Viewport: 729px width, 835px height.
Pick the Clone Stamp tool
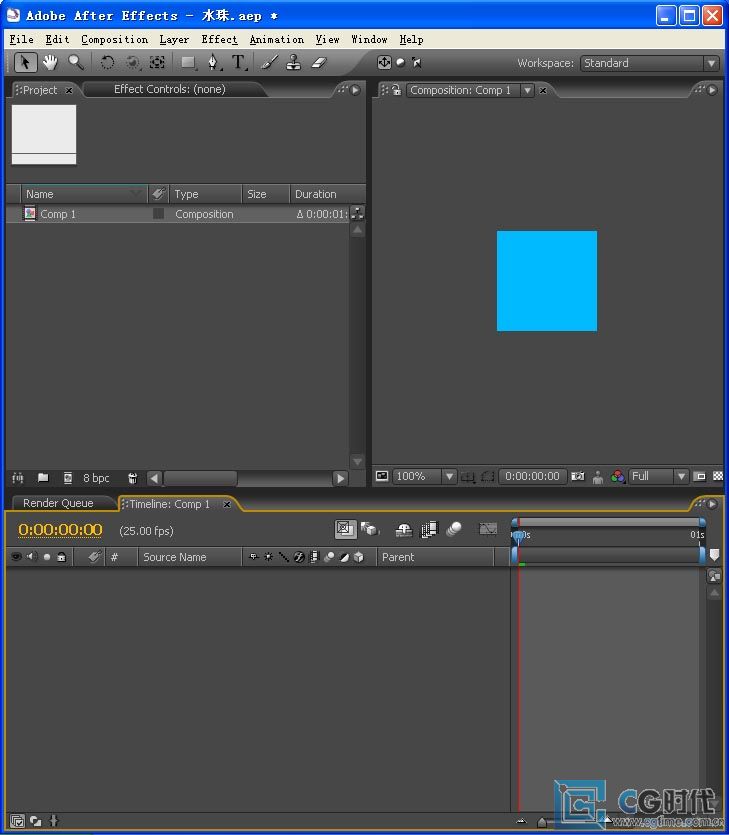point(293,63)
